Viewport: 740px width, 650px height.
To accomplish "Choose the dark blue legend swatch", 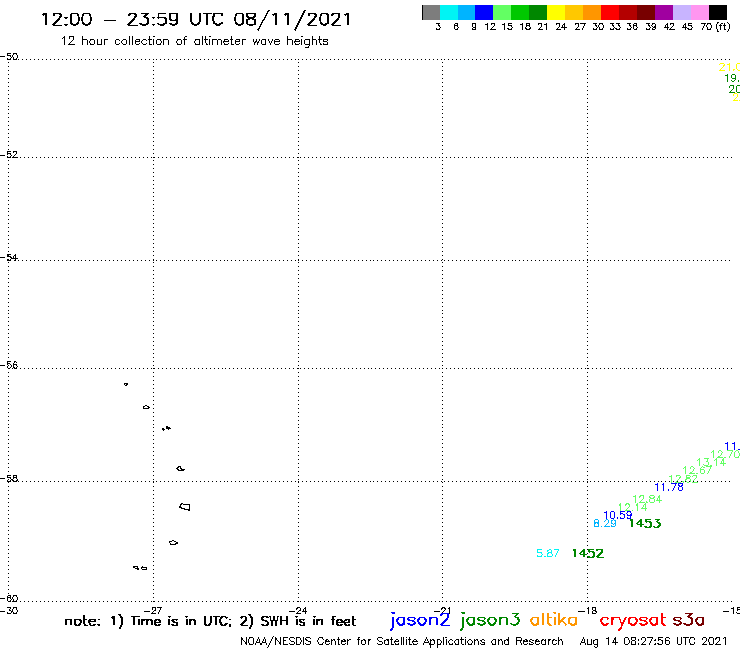I will (x=484, y=12).
